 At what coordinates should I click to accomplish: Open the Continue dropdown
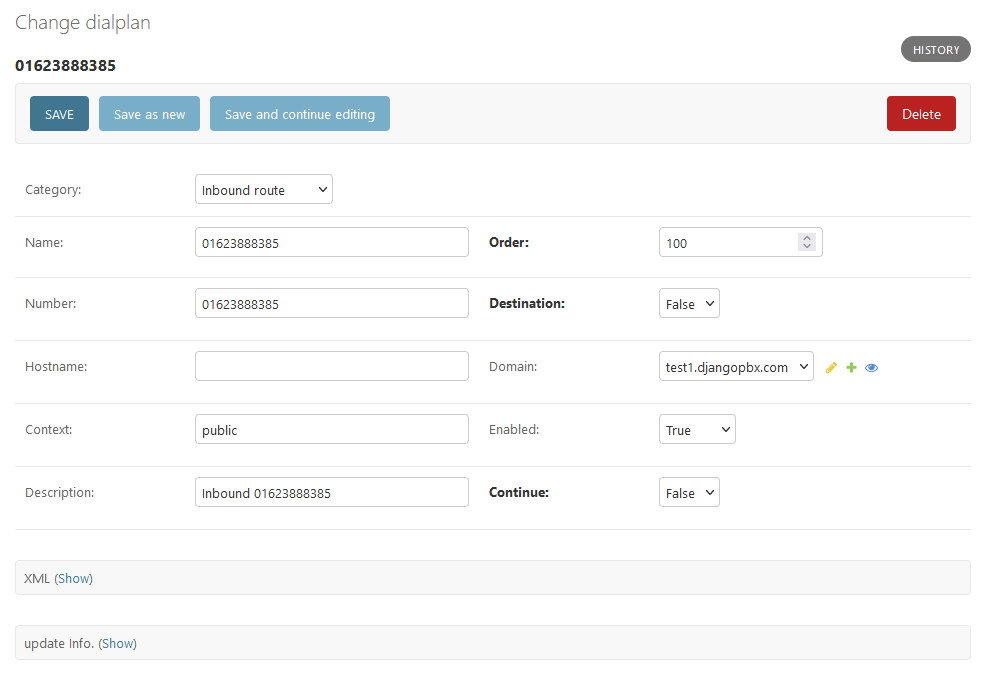(x=689, y=493)
